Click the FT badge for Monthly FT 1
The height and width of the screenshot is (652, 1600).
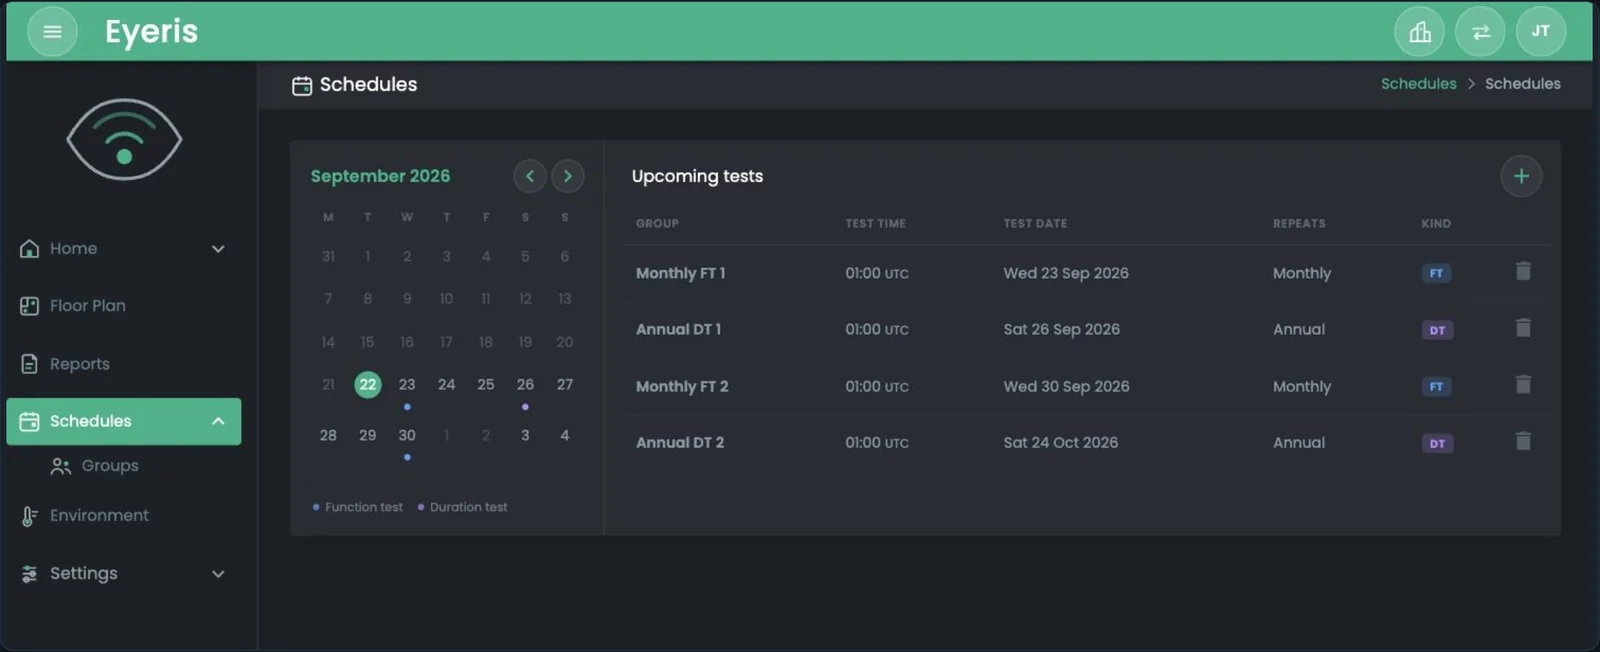1436,273
